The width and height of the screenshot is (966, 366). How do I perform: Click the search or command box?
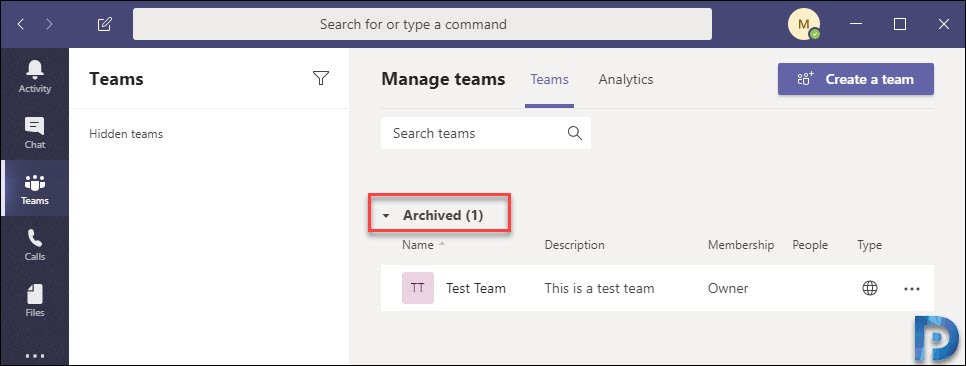(422, 25)
